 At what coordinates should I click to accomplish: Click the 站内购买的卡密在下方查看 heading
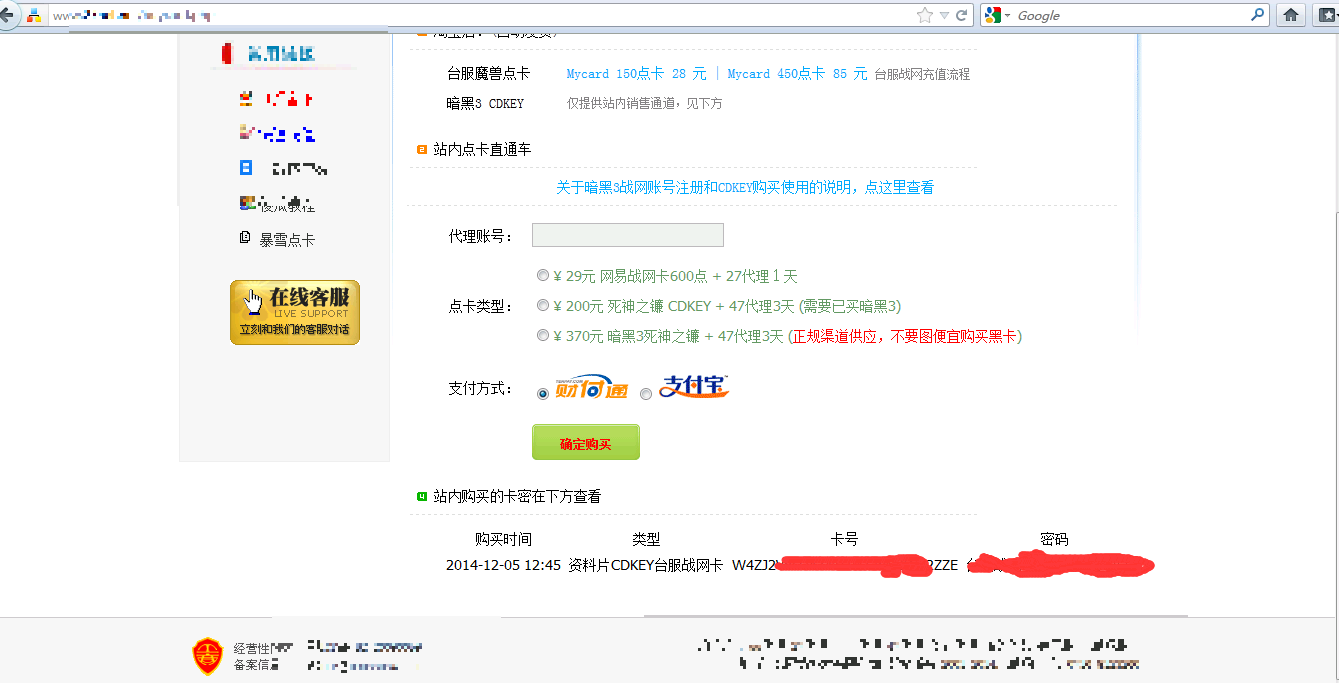click(x=517, y=496)
